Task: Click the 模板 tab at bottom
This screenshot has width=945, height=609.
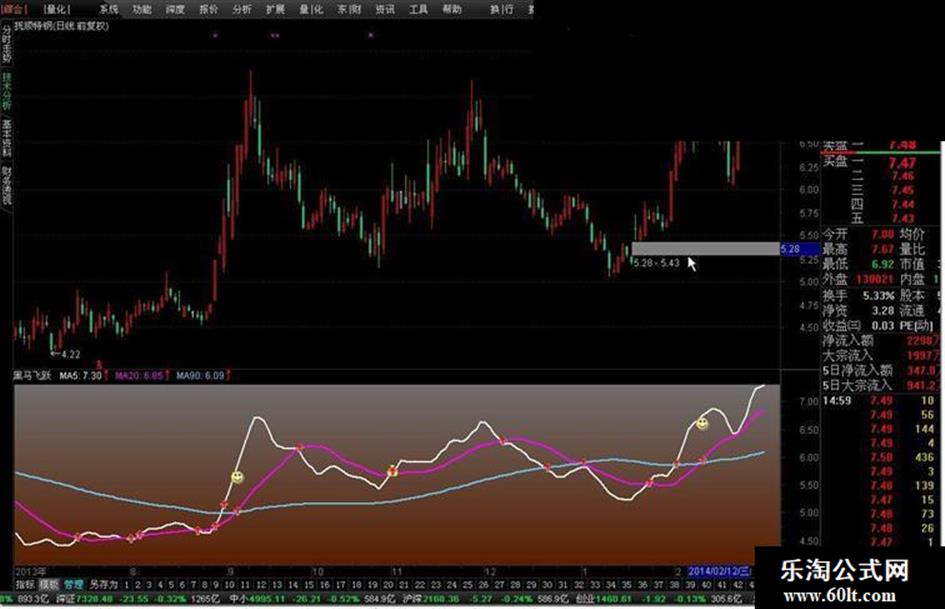Action: click(x=49, y=584)
